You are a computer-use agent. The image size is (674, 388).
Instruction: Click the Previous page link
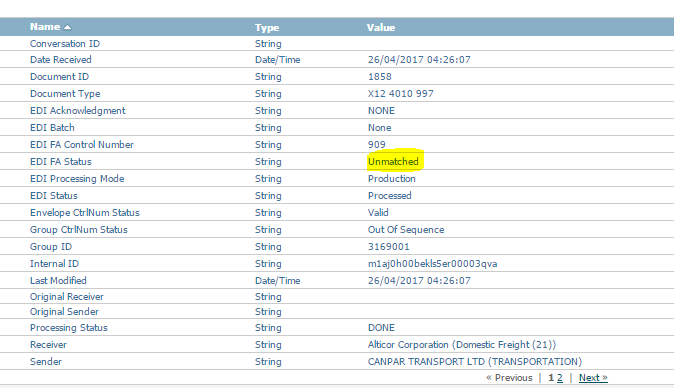click(x=509, y=378)
